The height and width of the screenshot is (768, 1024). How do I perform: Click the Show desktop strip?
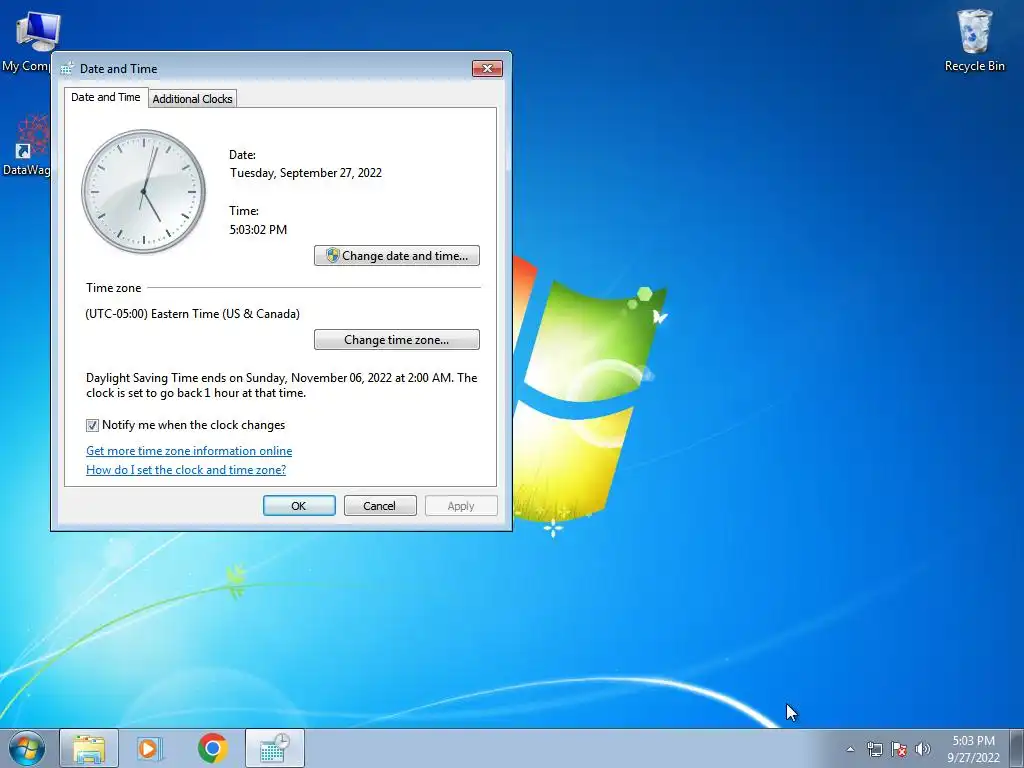(1017, 748)
